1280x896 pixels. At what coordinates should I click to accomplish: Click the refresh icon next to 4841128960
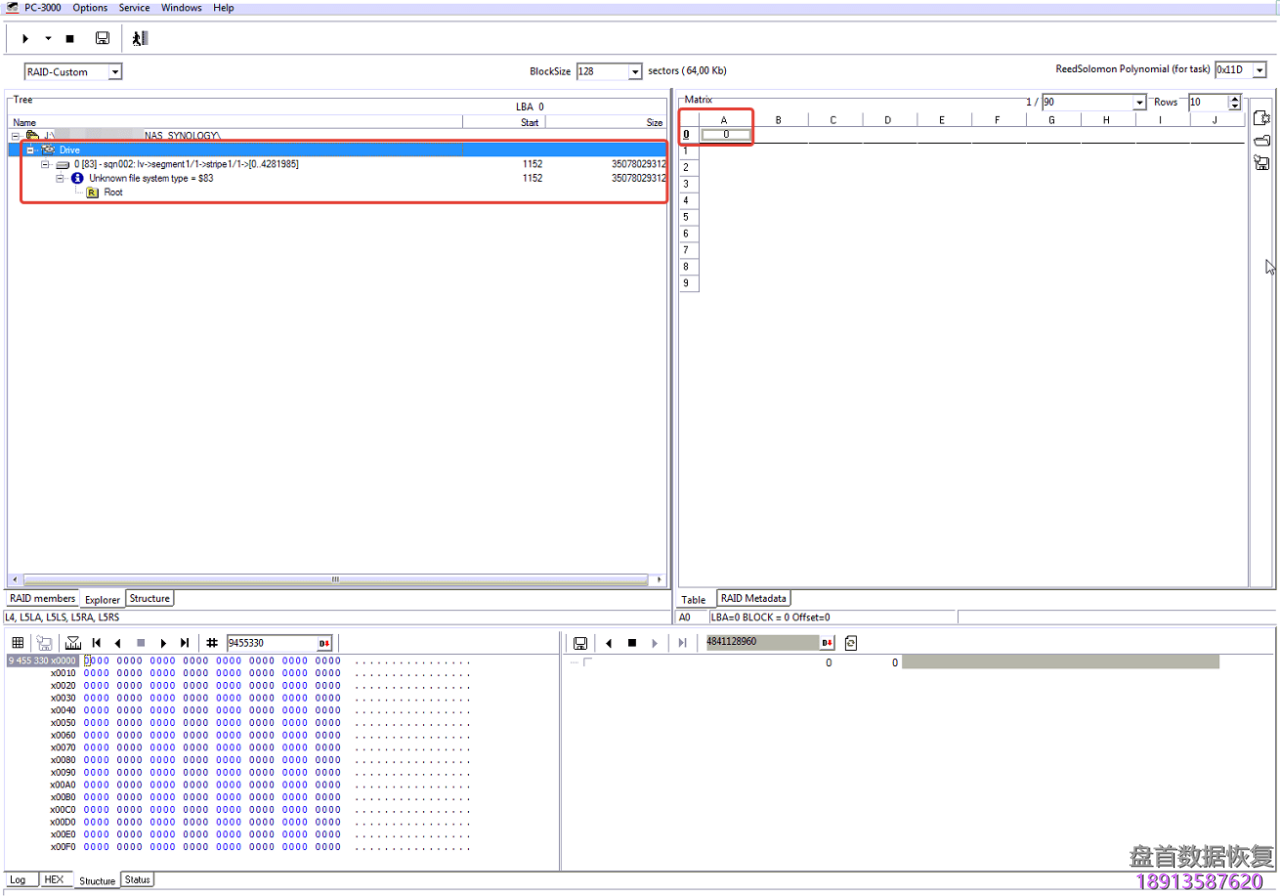pos(851,643)
